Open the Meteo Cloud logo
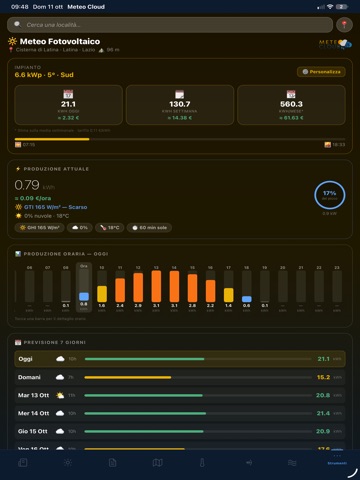This screenshot has width=360, height=480. tap(335, 44)
